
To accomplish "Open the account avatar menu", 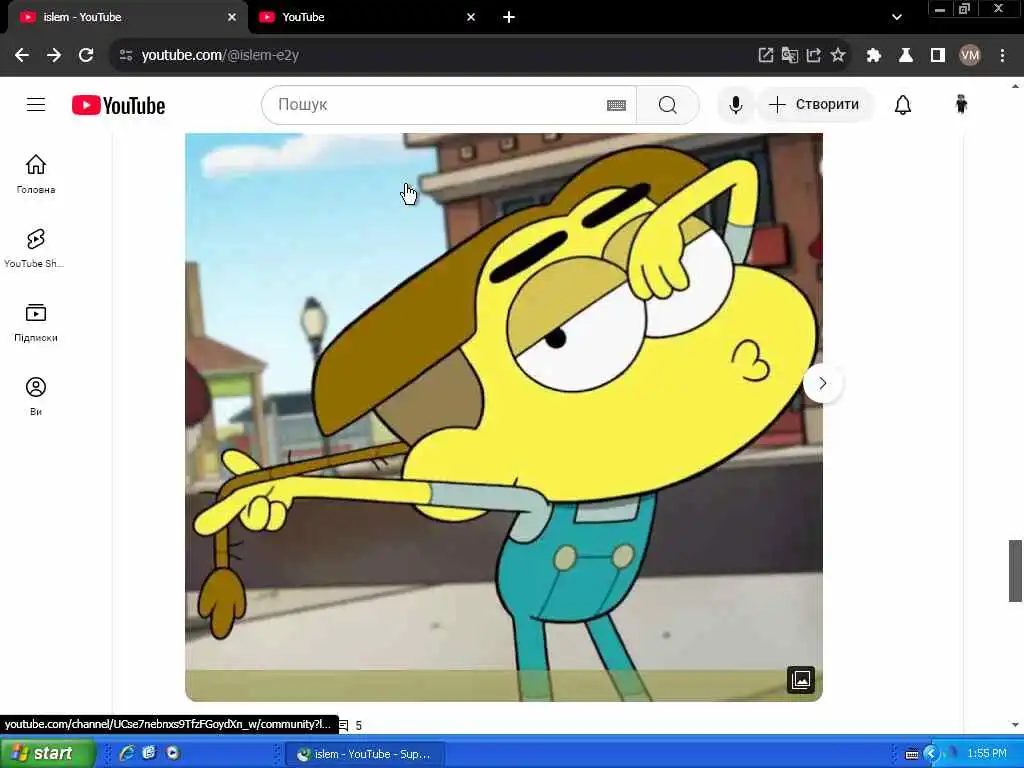I will tap(961, 104).
